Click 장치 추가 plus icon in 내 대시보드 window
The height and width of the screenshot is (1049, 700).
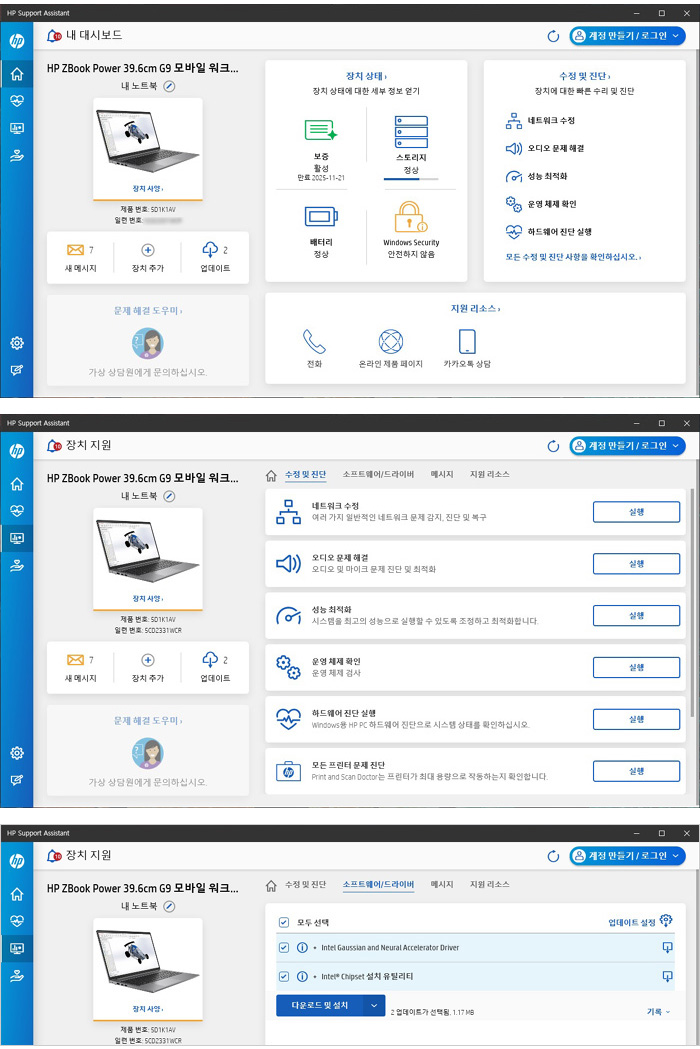tap(148, 250)
